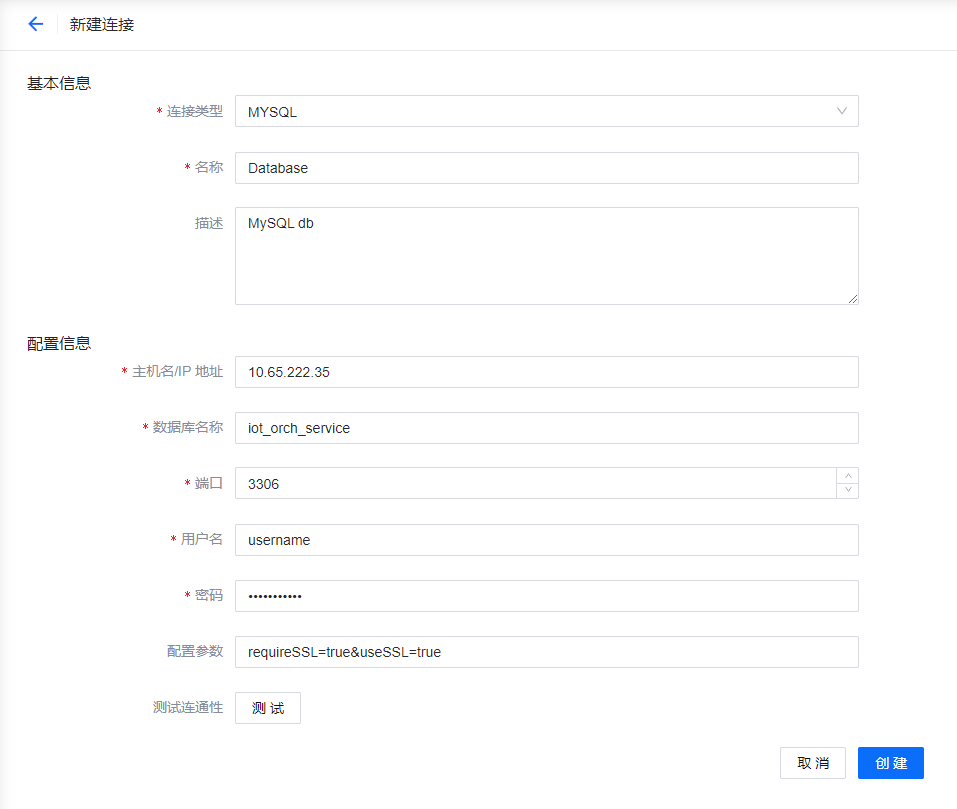This screenshot has height=809, width=957.
Task: Focus the 主机名/IP 地址 field showing 10.65.222.35
Action: (546, 371)
